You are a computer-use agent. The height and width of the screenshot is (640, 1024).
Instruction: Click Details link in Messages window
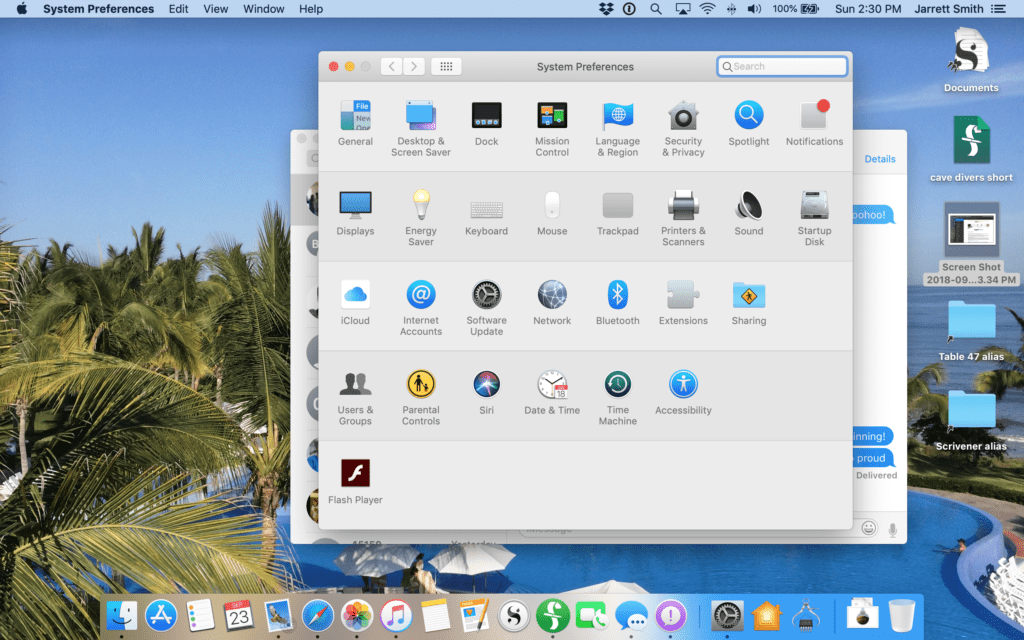tap(880, 159)
